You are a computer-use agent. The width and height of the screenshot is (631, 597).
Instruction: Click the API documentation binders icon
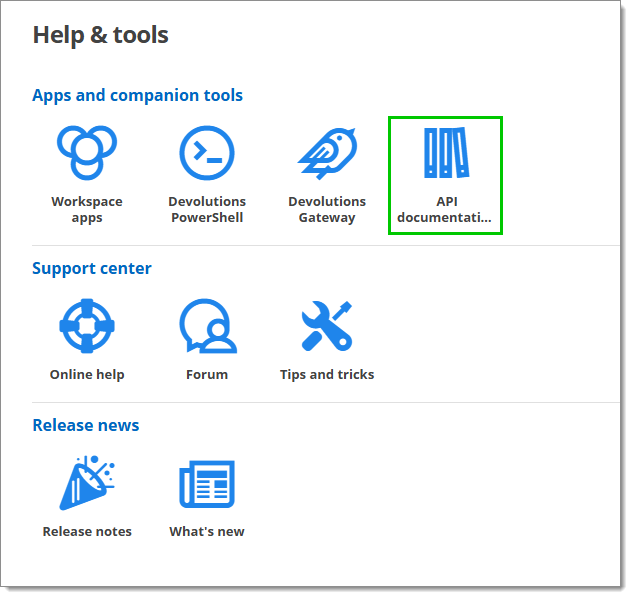click(445, 153)
